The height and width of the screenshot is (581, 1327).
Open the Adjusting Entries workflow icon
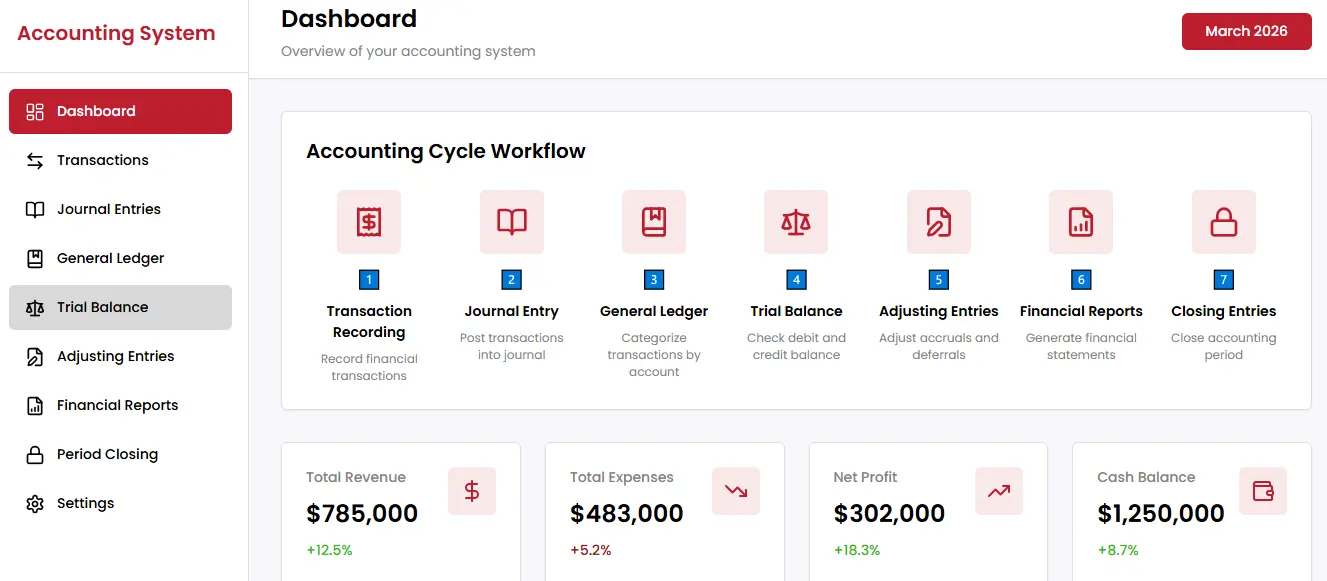pyautogui.click(x=939, y=222)
